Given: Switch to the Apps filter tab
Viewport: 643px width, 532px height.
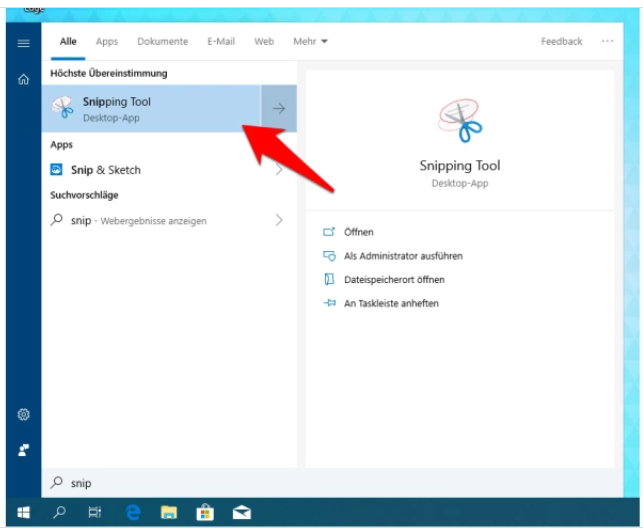Looking at the screenshot, I should point(107,41).
